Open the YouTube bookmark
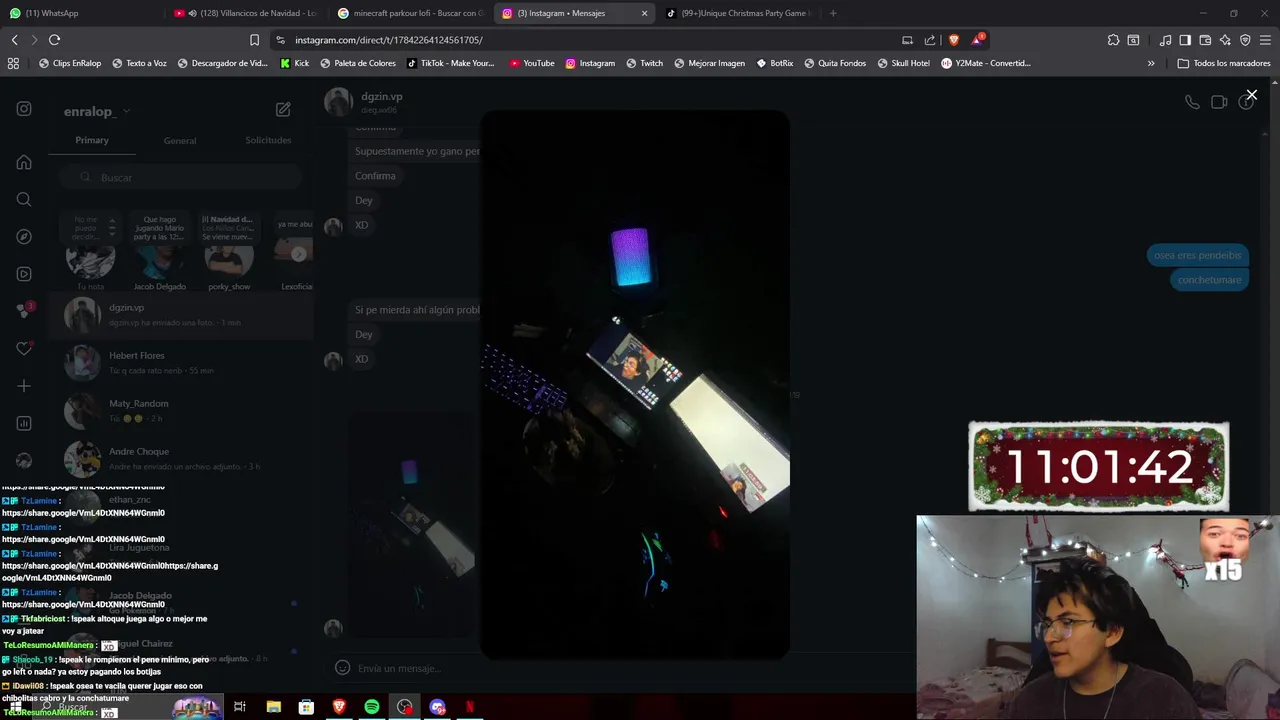 pyautogui.click(x=531, y=63)
